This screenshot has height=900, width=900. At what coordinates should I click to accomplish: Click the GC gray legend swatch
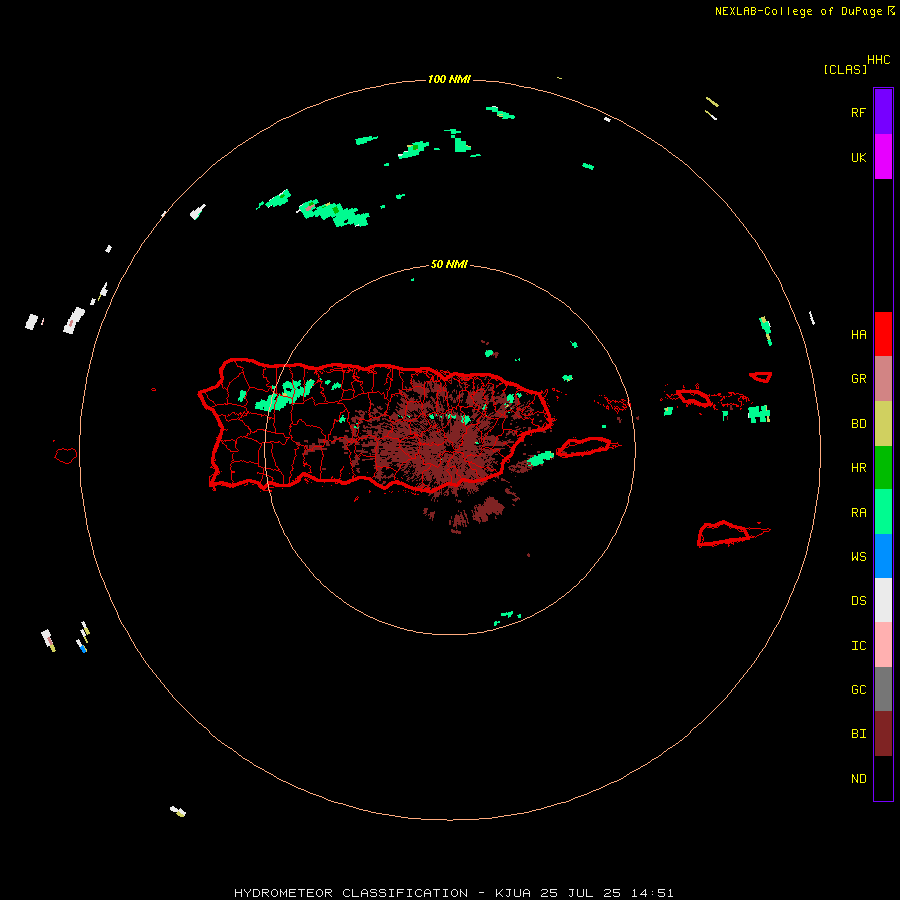(883, 689)
